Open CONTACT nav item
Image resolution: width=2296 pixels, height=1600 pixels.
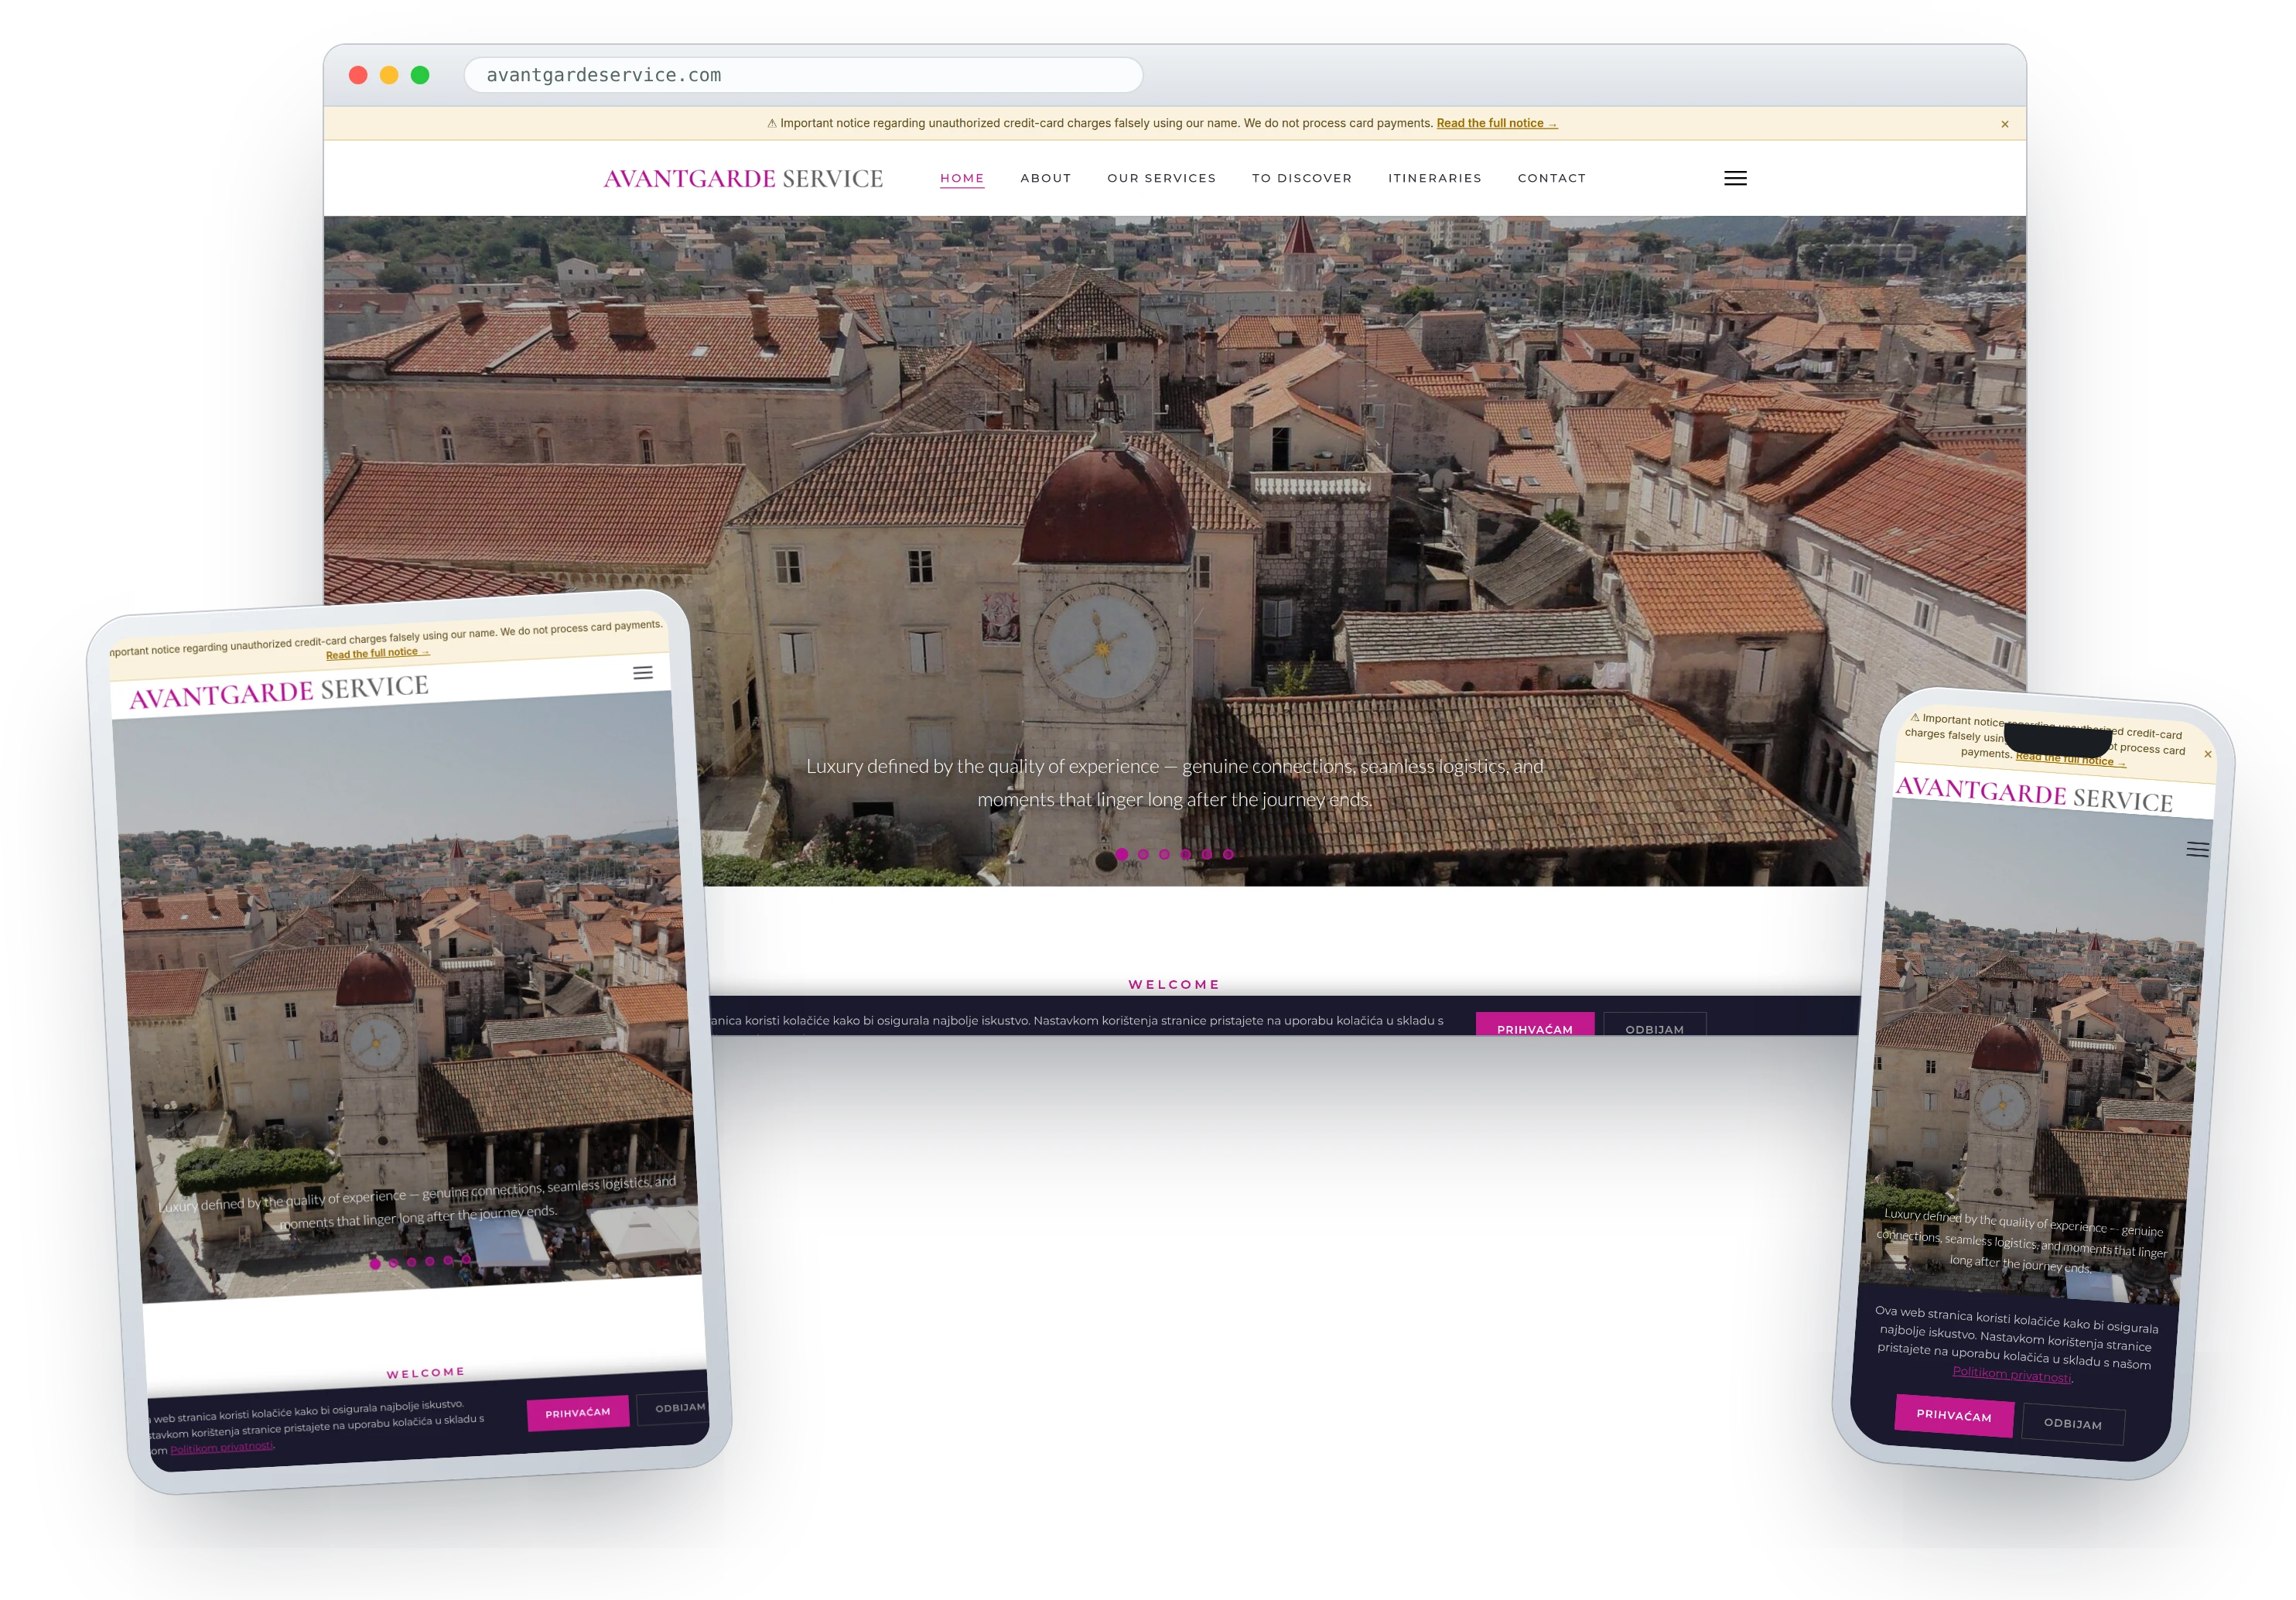pos(1551,178)
